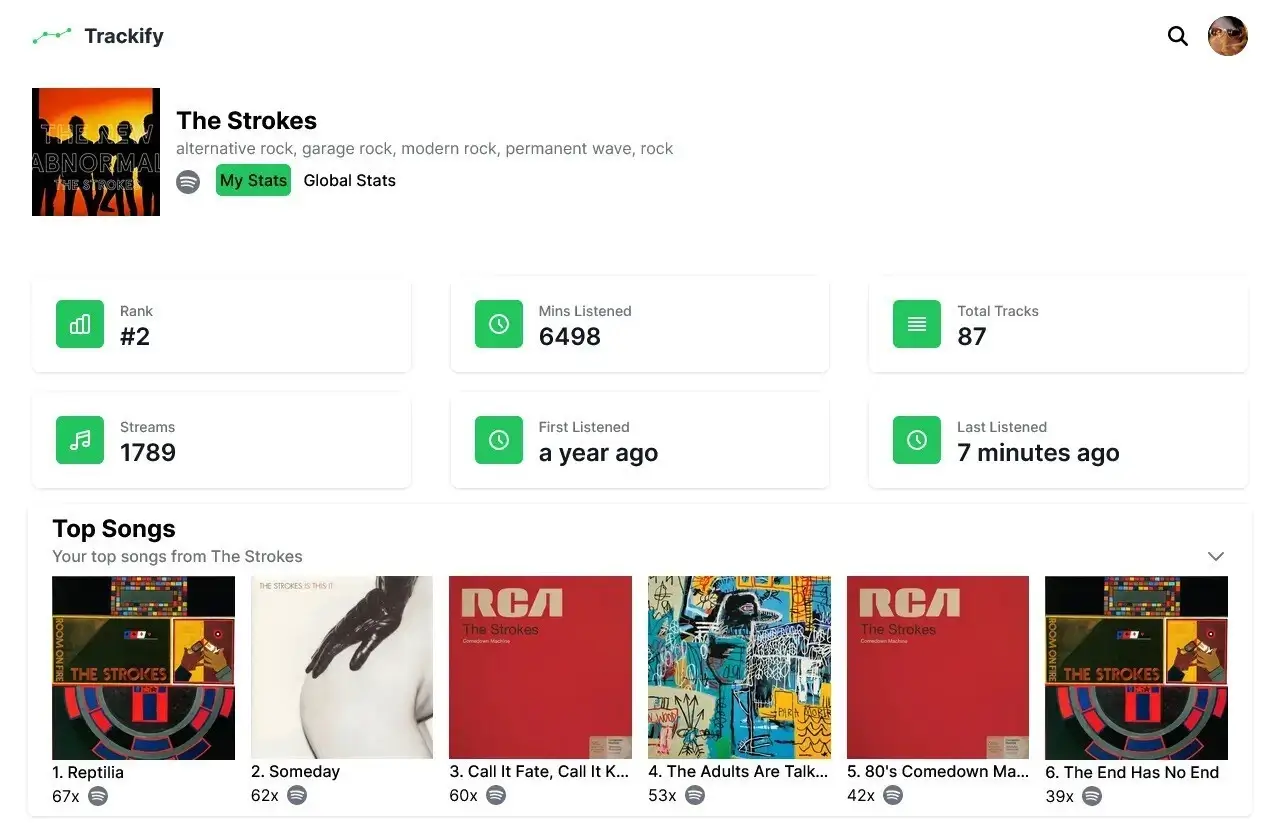1273x823 pixels.
Task: Open Spotify icon beside My Stats
Action: [x=188, y=181]
